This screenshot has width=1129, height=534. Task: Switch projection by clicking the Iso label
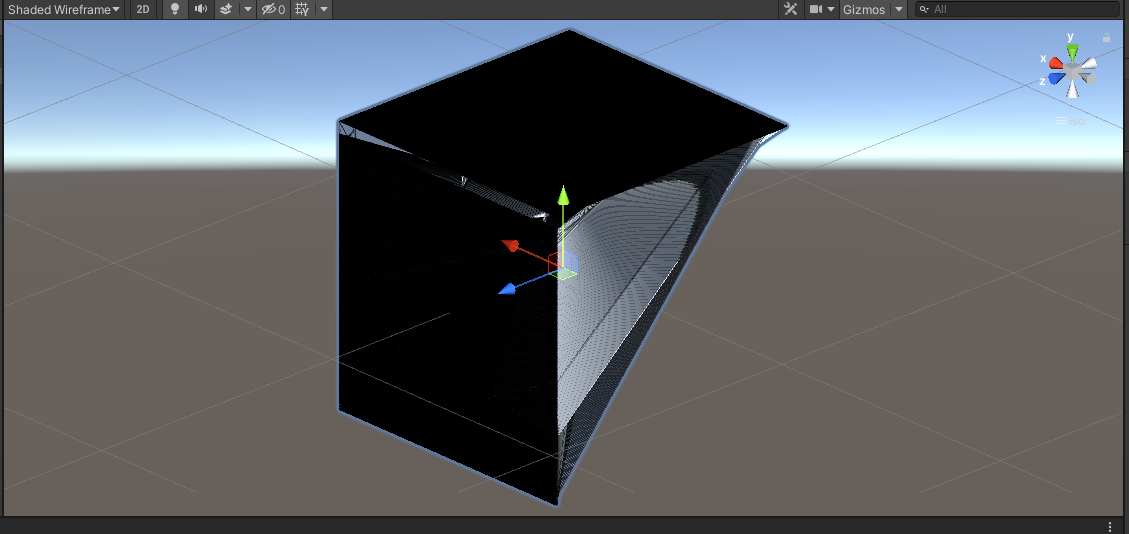(x=1071, y=121)
